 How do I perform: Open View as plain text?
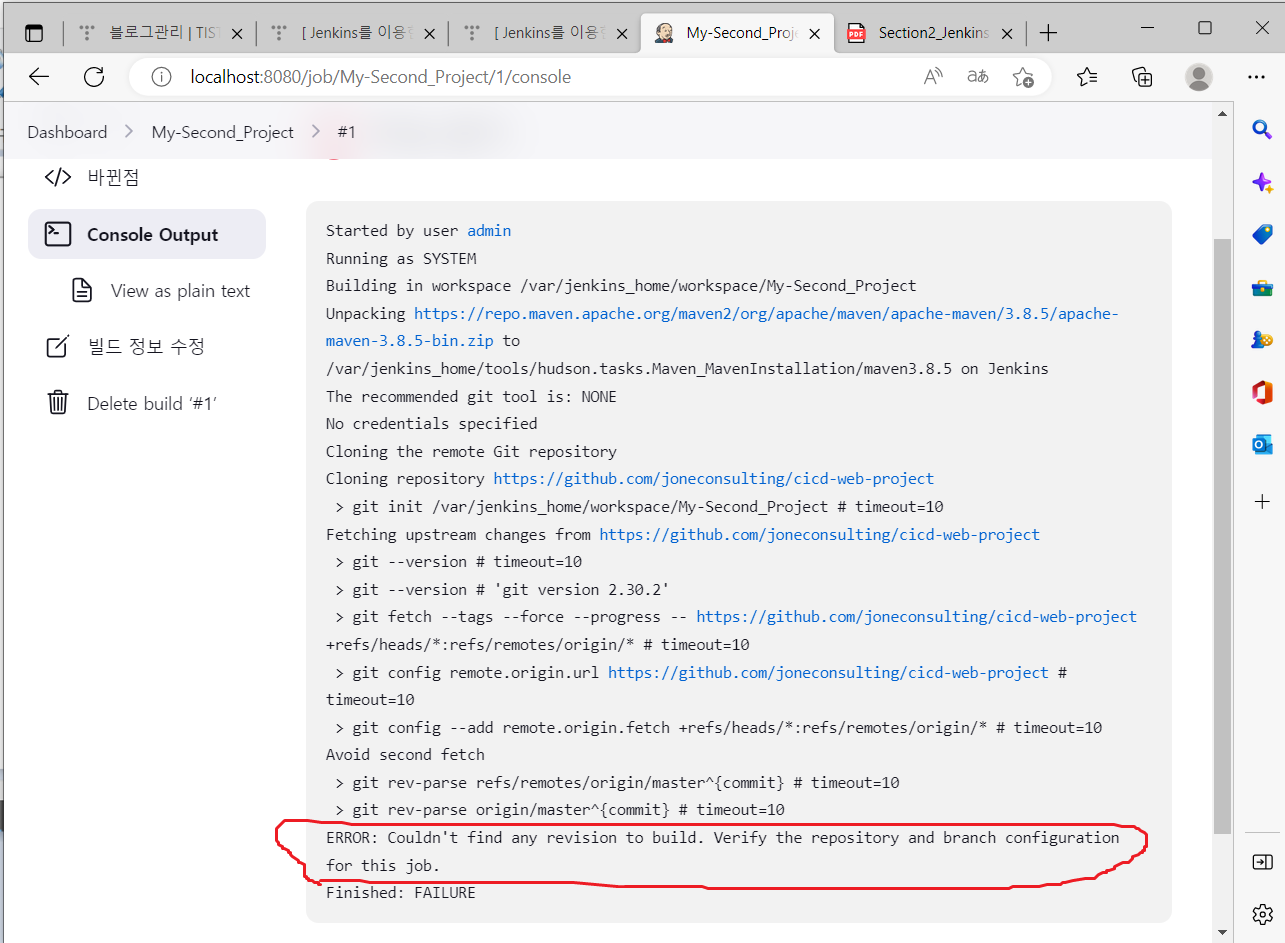160,291
